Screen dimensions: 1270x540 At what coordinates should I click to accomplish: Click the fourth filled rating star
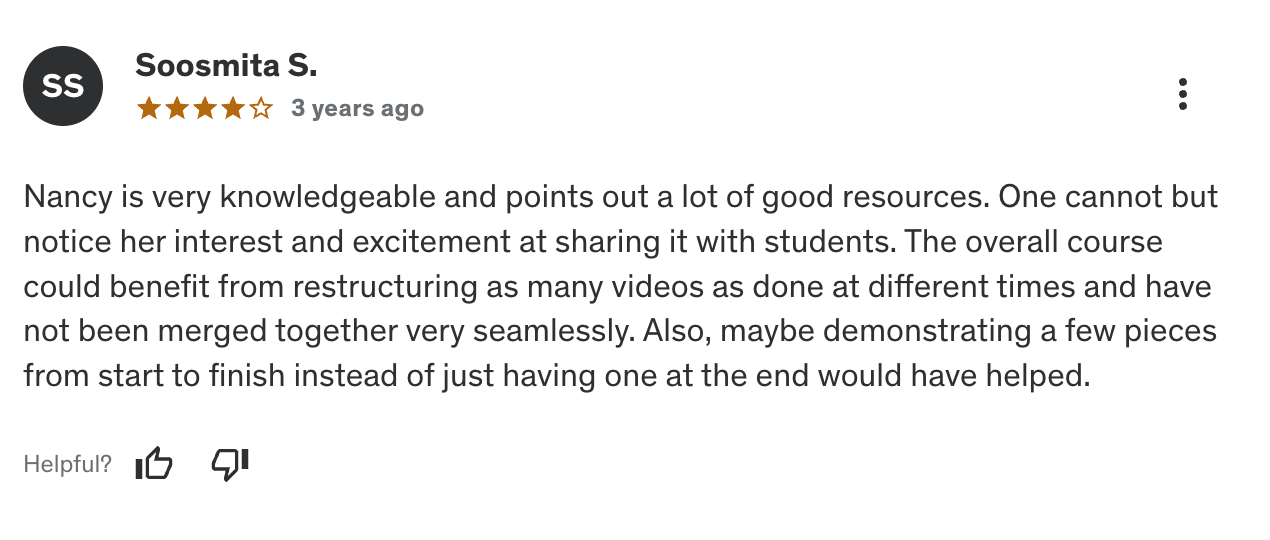click(x=233, y=108)
